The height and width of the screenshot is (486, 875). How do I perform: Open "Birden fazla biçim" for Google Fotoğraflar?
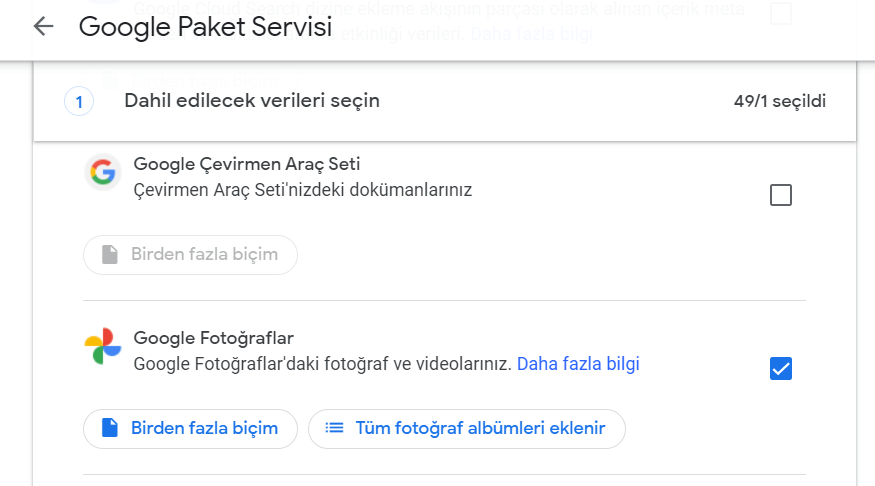pyautogui.click(x=190, y=428)
